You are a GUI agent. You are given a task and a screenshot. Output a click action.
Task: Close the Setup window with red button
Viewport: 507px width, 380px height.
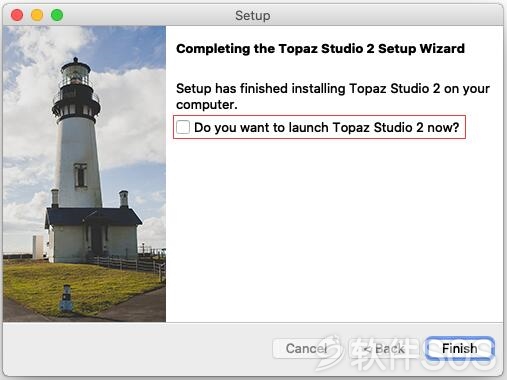pyautogui.click(x=17, y=15)
